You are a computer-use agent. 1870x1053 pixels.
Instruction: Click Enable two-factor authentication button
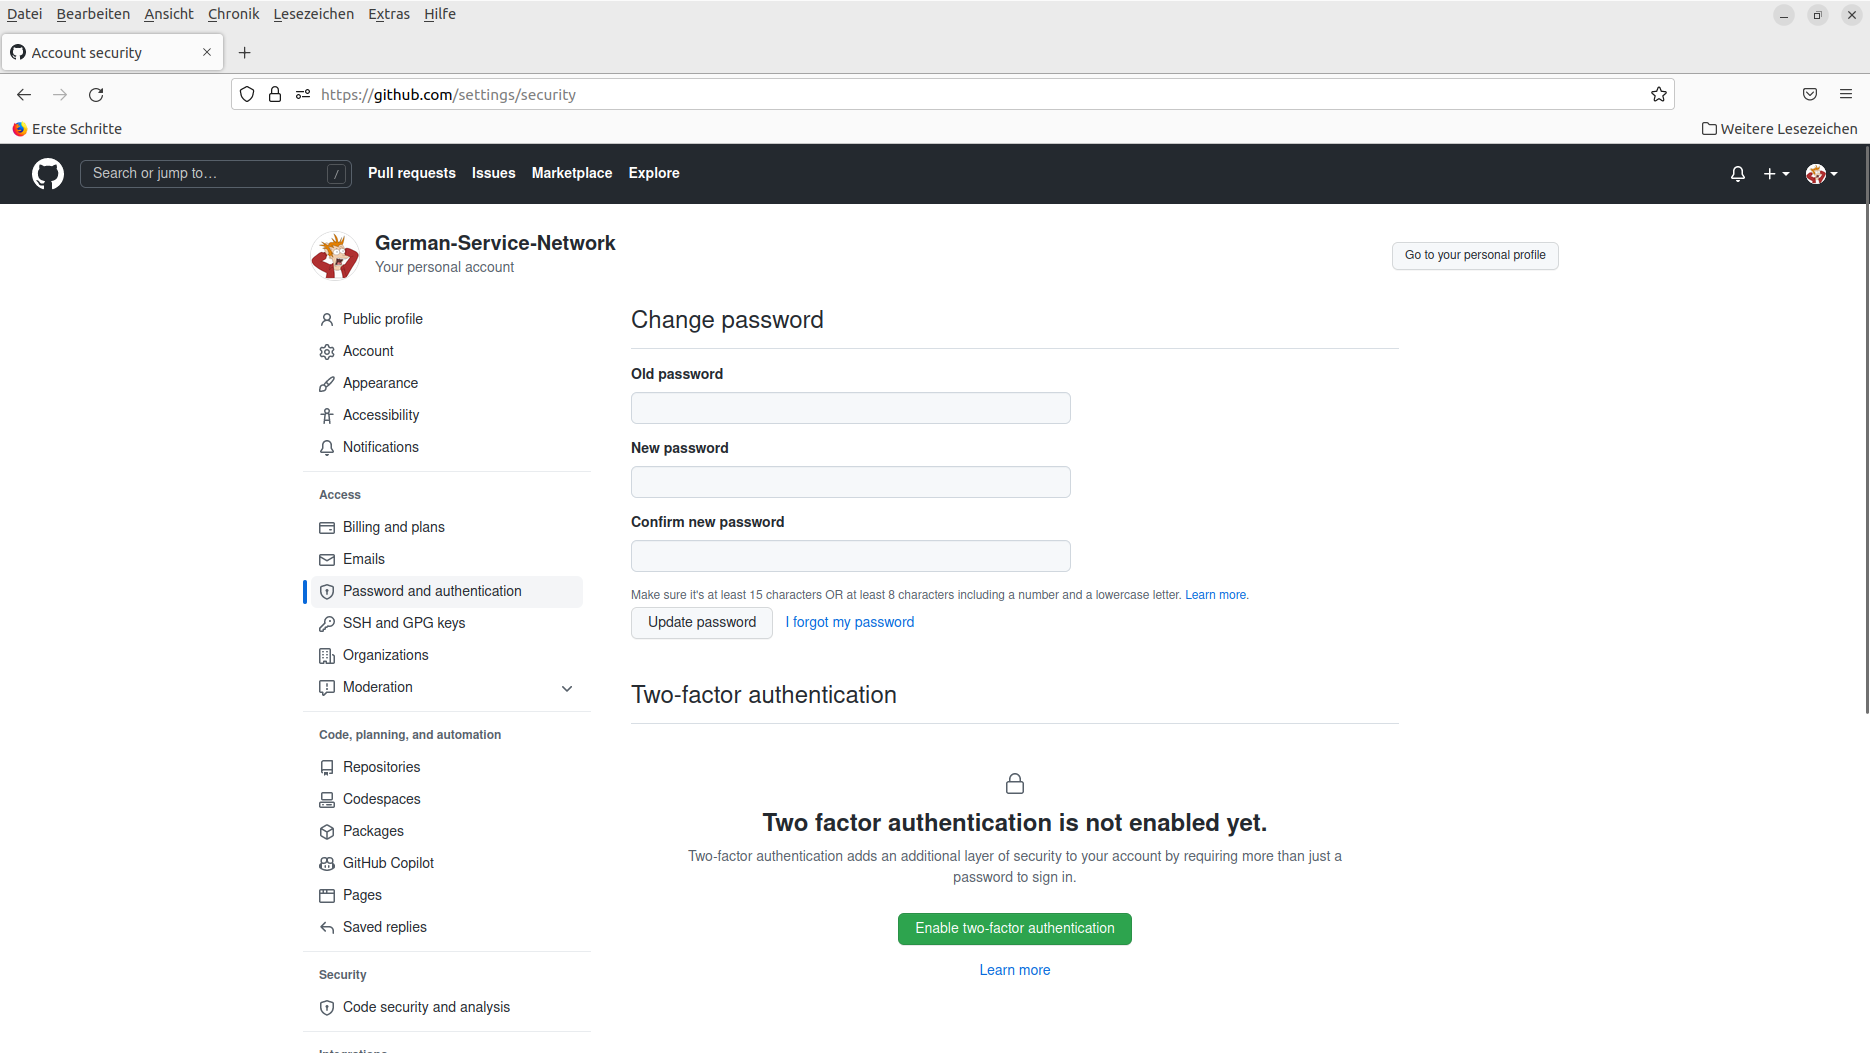coord(1015,929)
